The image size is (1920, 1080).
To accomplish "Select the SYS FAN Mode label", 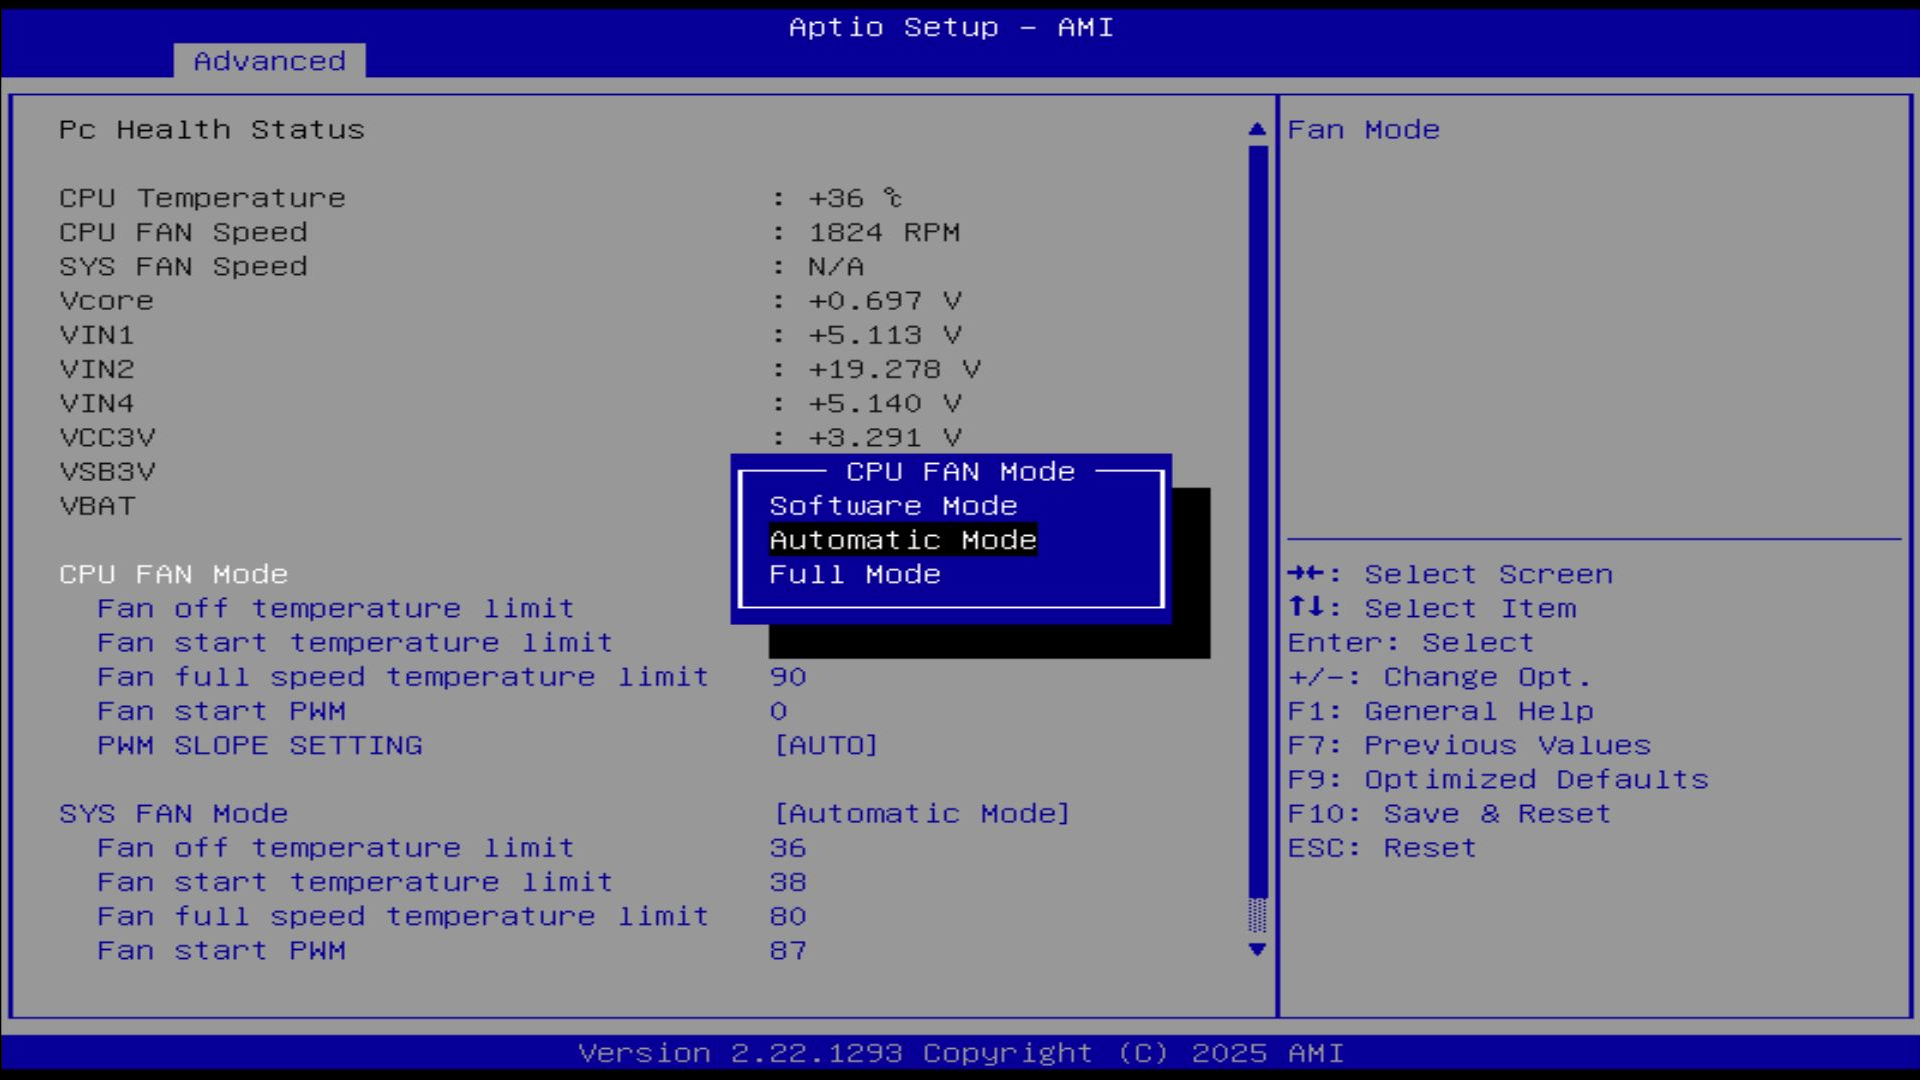I will click(173, 813).
